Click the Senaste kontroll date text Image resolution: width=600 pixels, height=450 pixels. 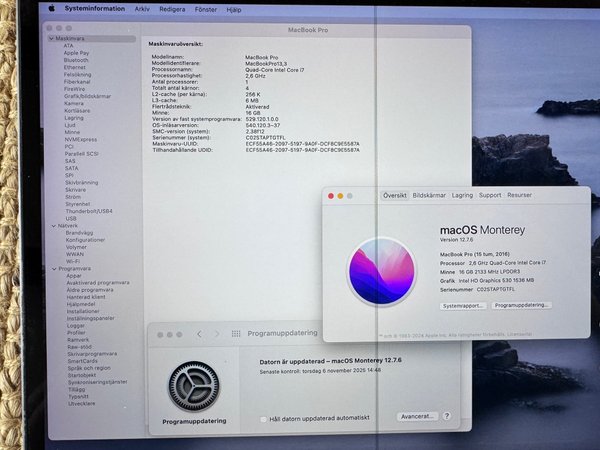click(320, 371)
